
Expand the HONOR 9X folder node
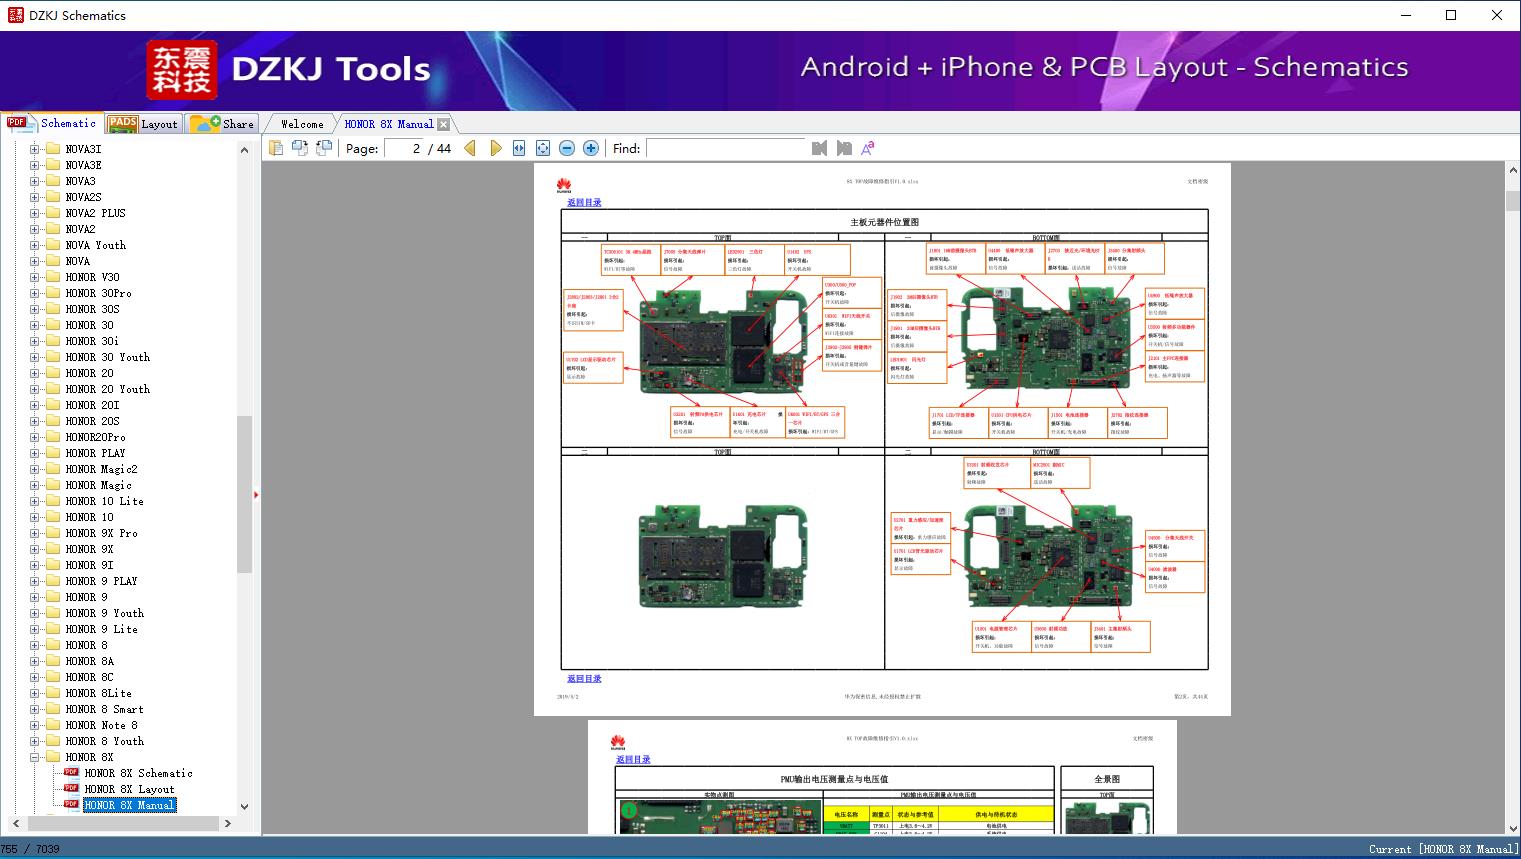[35, 549]
